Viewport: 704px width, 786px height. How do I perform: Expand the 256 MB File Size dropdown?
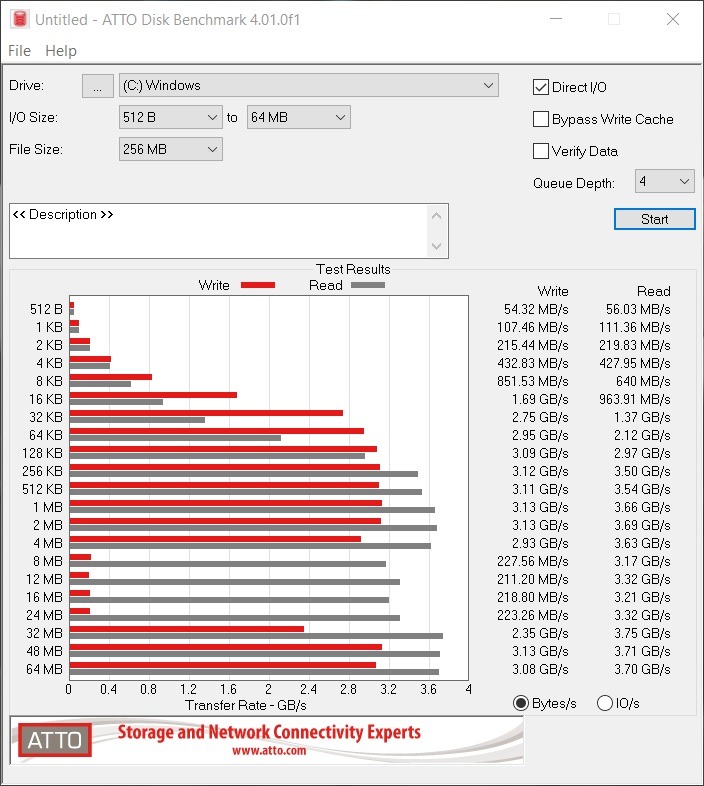point(212,150)
